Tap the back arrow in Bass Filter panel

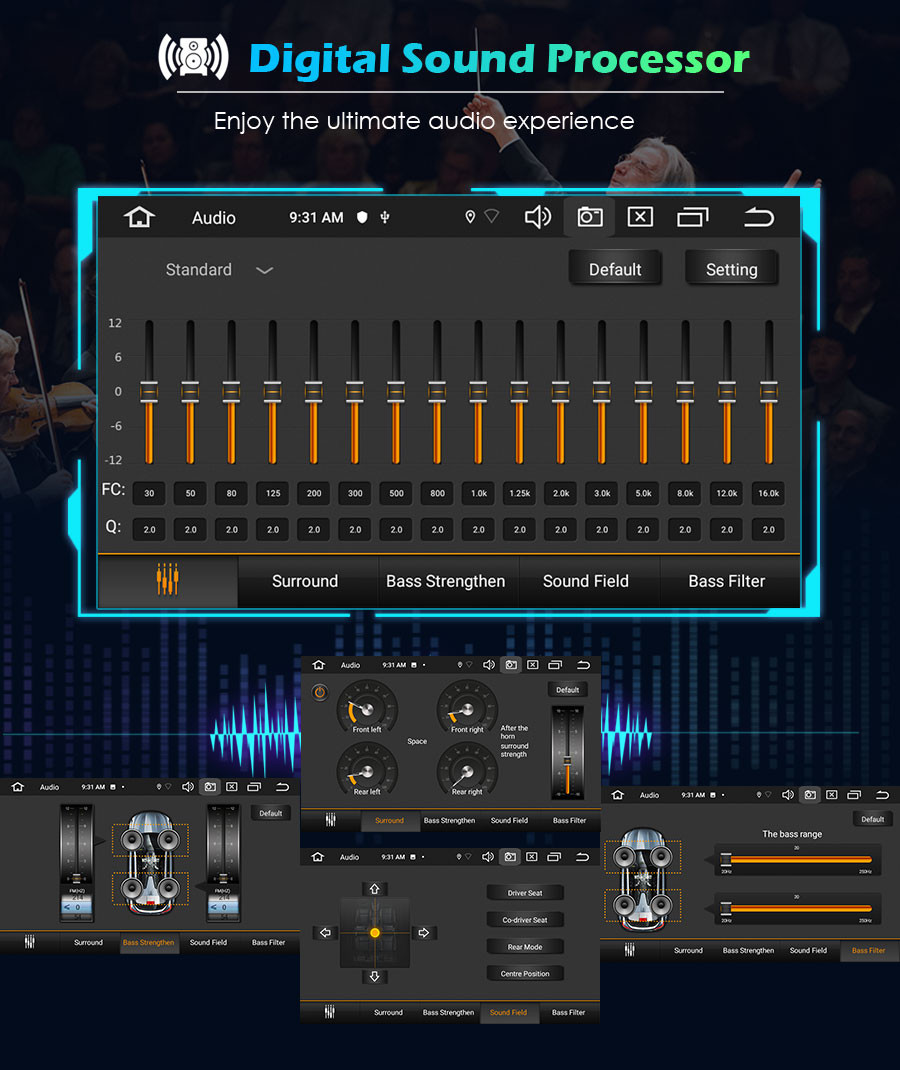[882, 795]
